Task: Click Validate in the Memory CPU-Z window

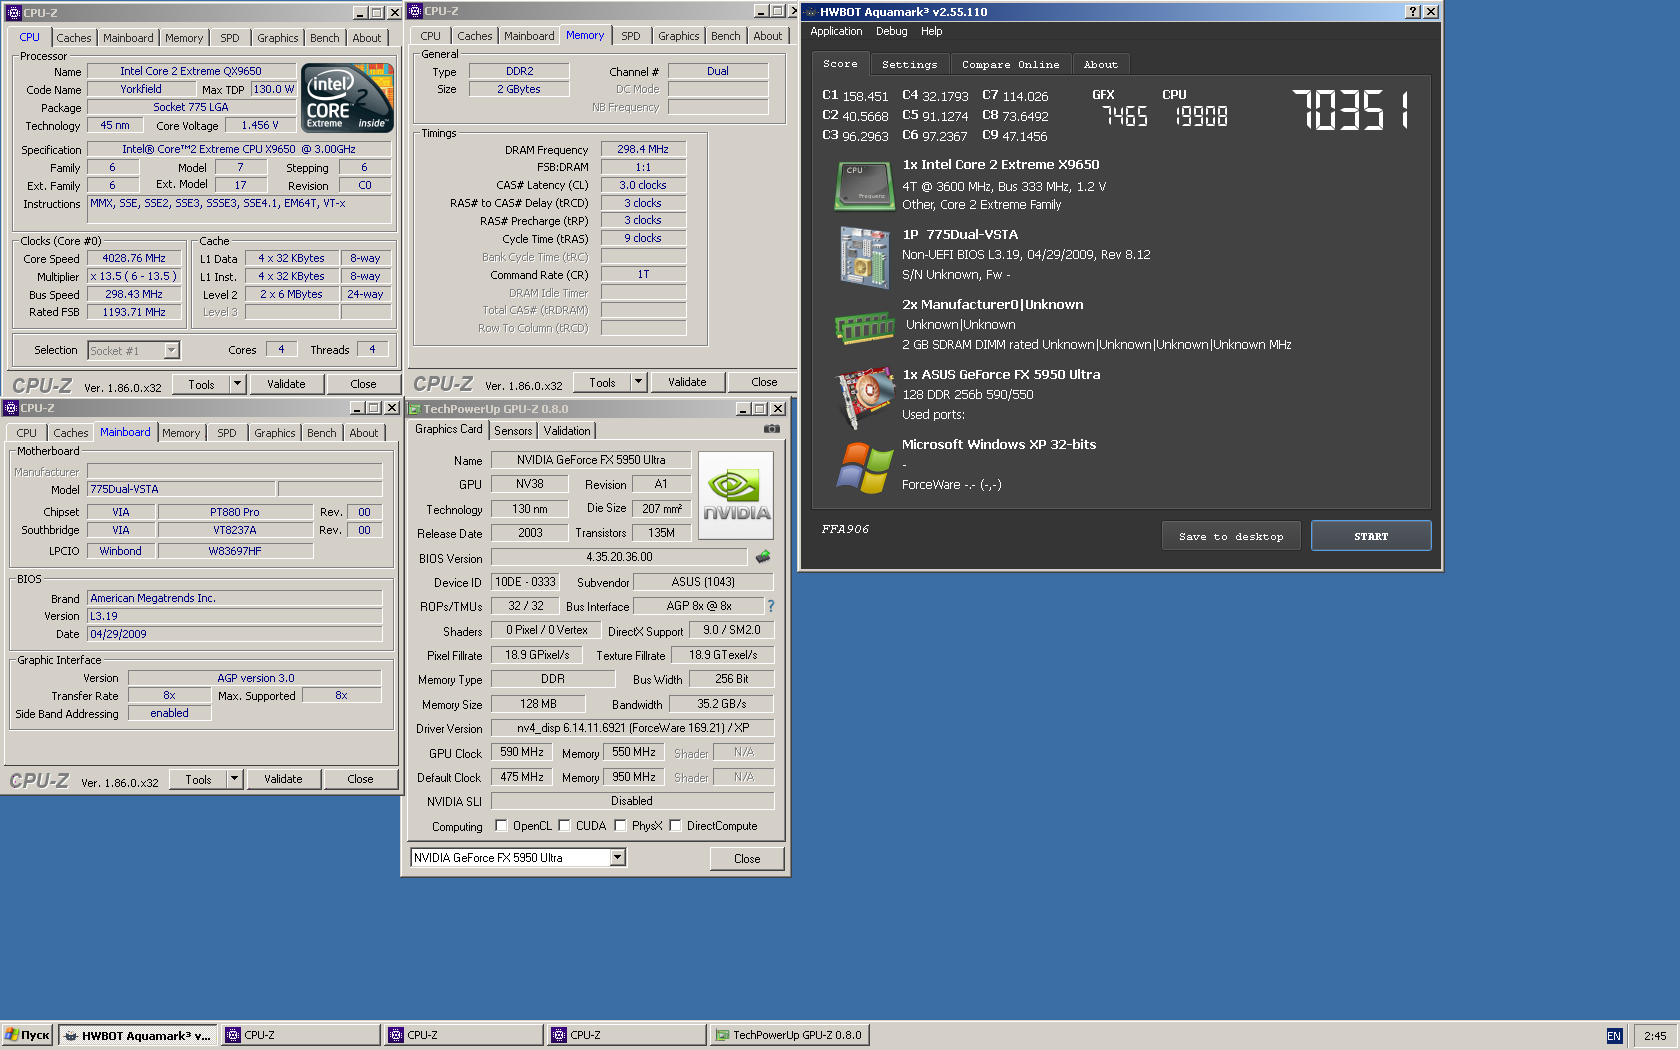Action: pyautogui.click(x=687, y=382)
